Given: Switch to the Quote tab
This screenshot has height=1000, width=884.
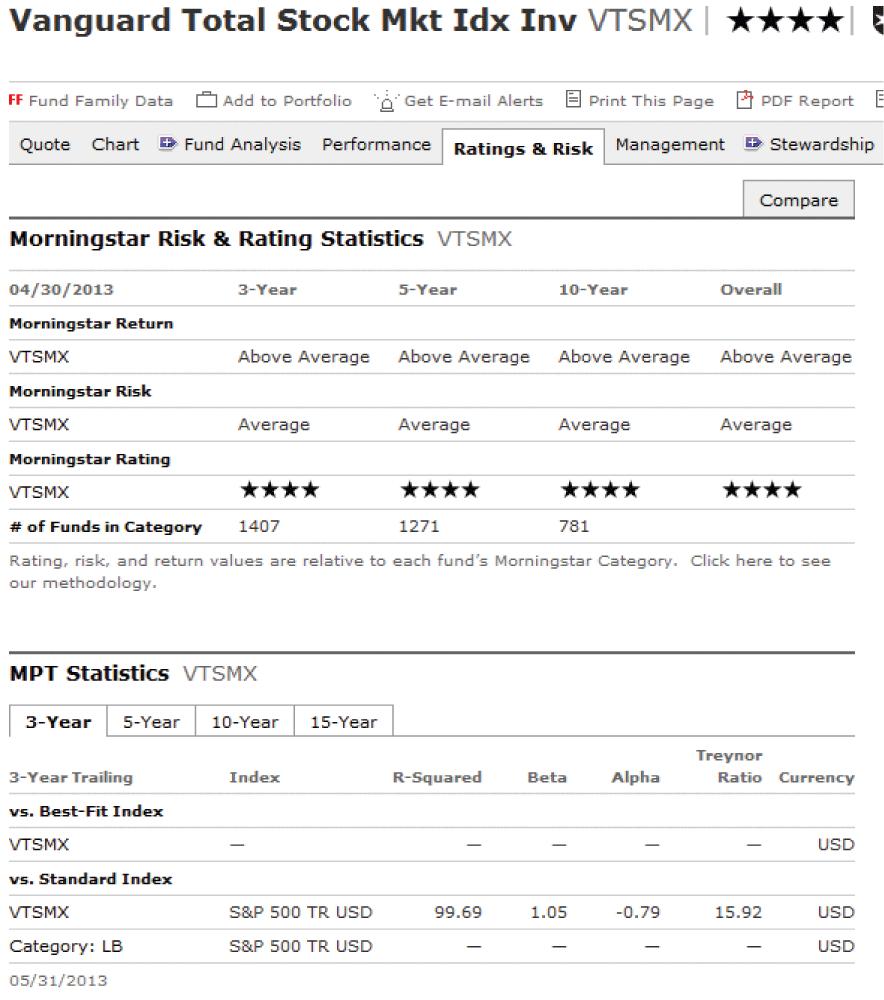Looking at the screenshot, I should pos(45,145).
